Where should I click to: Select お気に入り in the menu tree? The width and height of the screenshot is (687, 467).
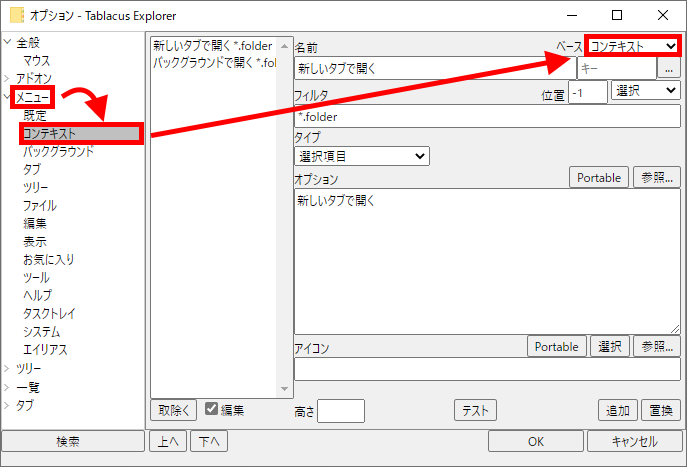click(49, 259)
